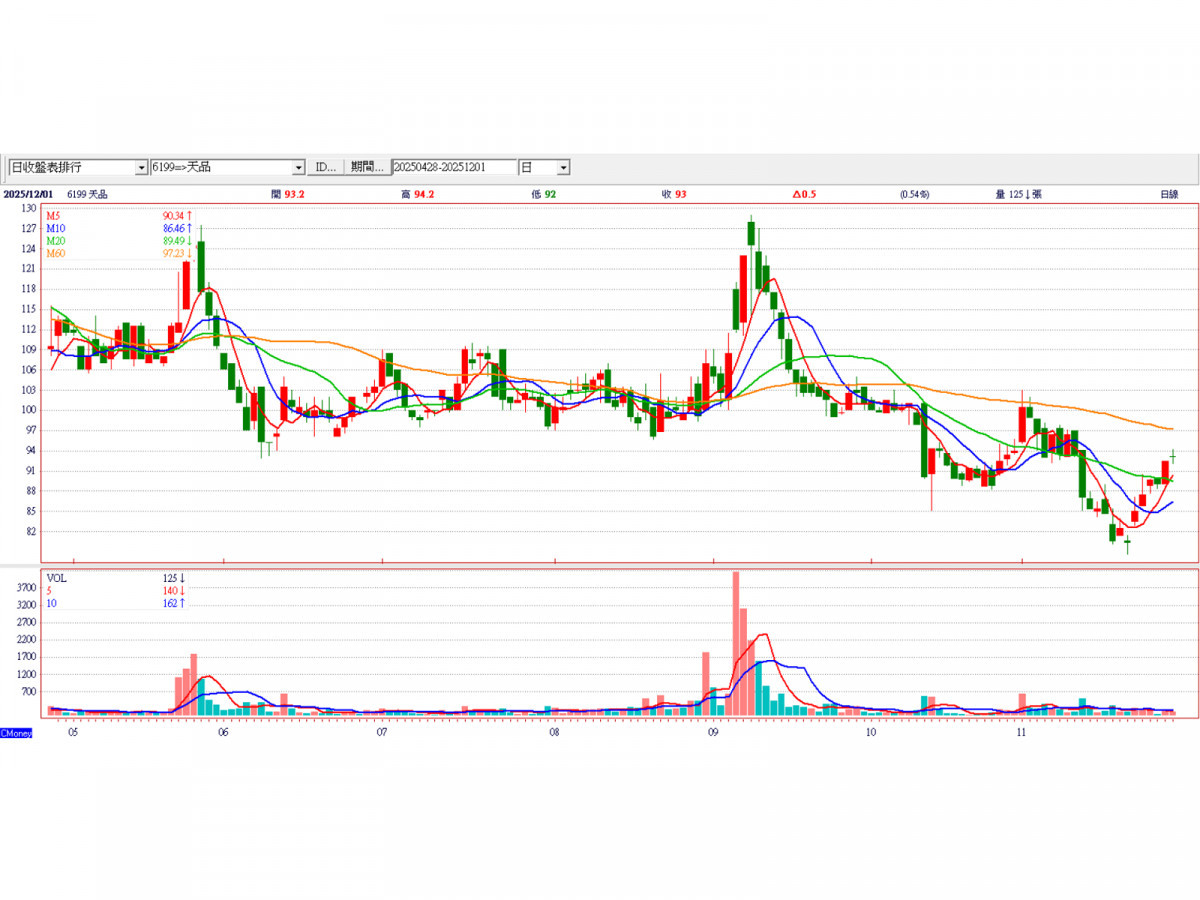Click the 收 93 closing price readout

(x=674, y=194)
